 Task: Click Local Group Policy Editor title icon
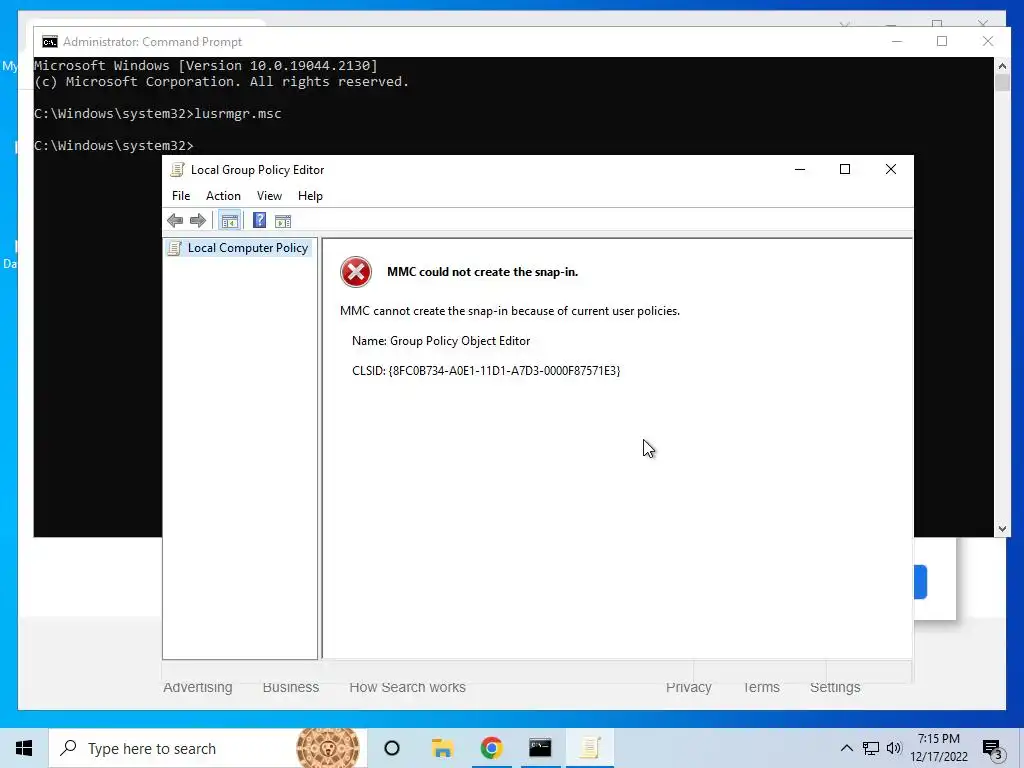pyautogui.click(x=177, y=170)
